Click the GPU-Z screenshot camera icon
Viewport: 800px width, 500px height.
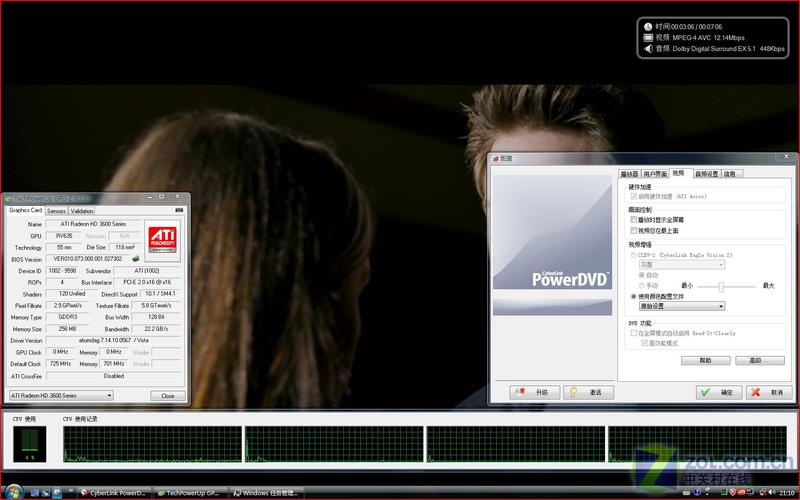[179, 210]
